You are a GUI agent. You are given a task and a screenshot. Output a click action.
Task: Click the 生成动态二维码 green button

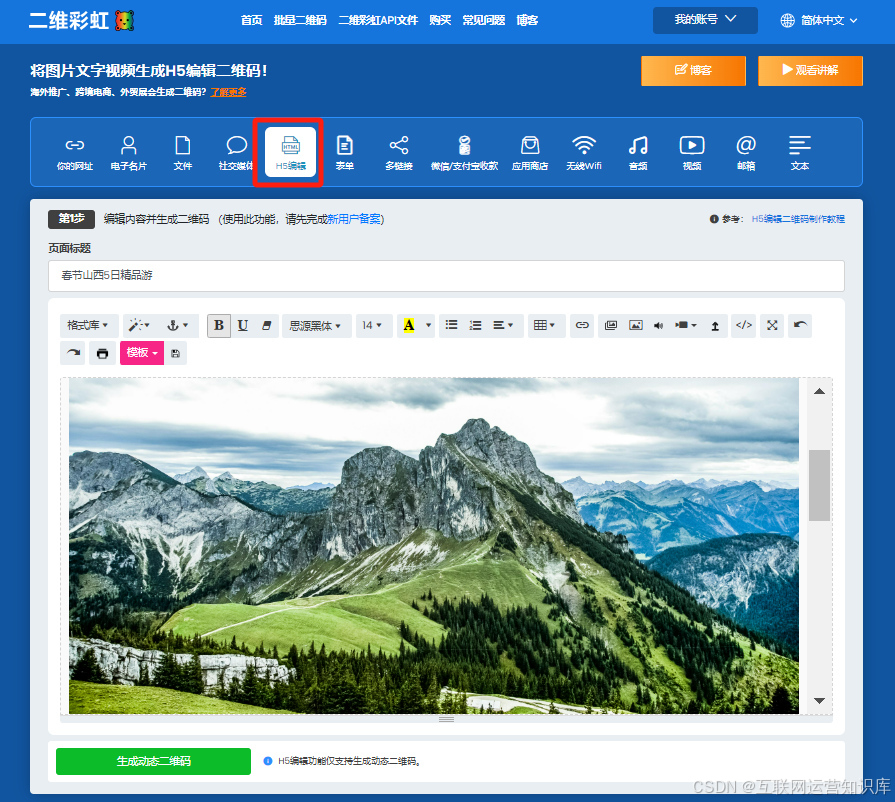[x=153, y=761]
